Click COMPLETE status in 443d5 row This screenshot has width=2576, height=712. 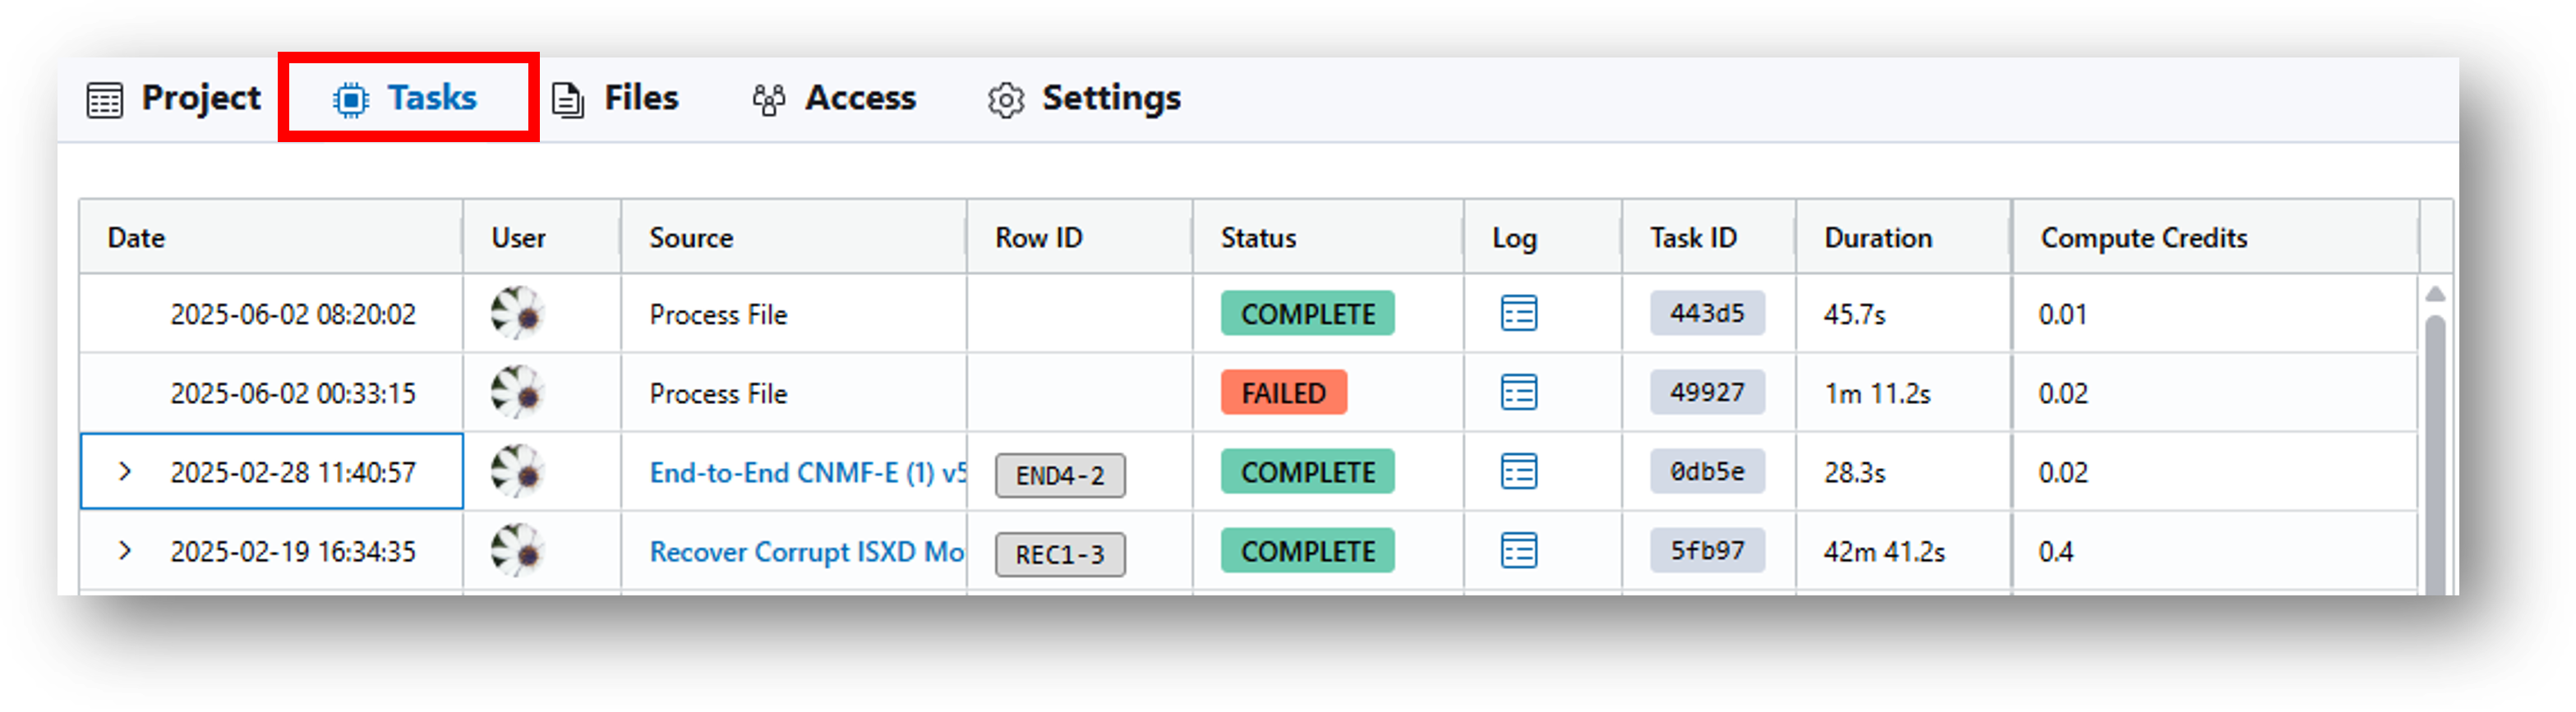pos(1308,313)
